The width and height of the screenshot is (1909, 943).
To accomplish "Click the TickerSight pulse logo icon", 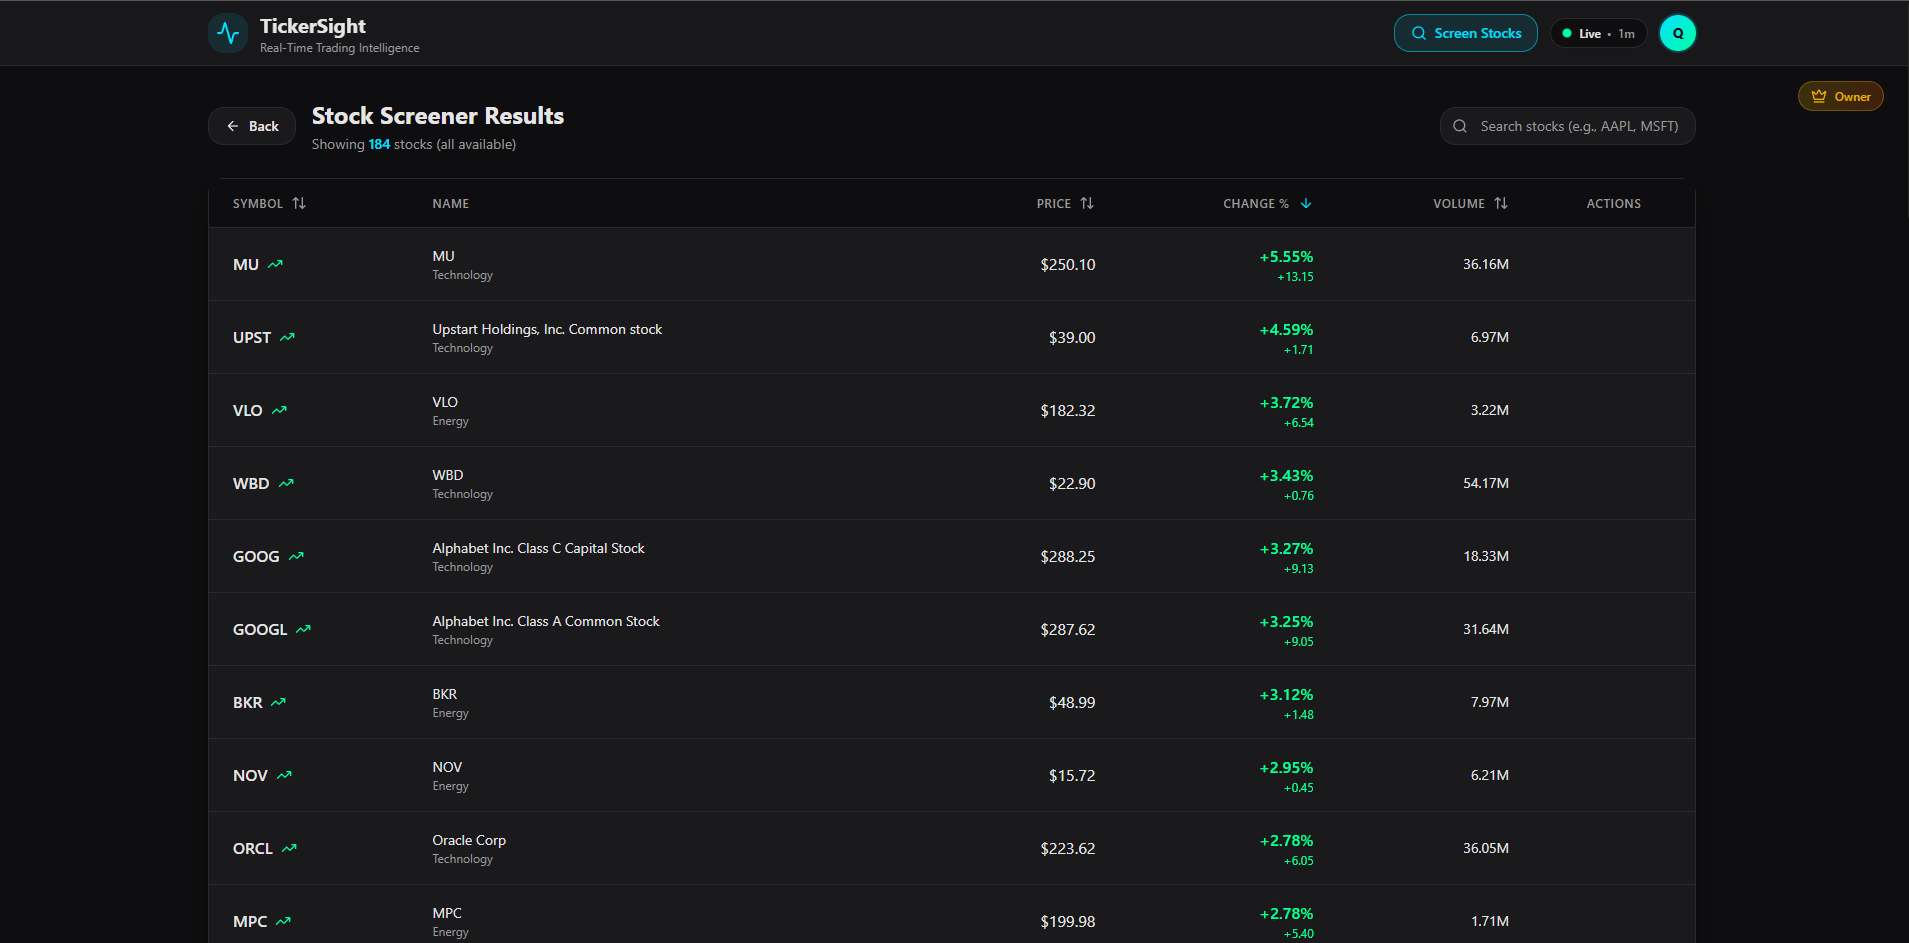I will tap(228, 33).
